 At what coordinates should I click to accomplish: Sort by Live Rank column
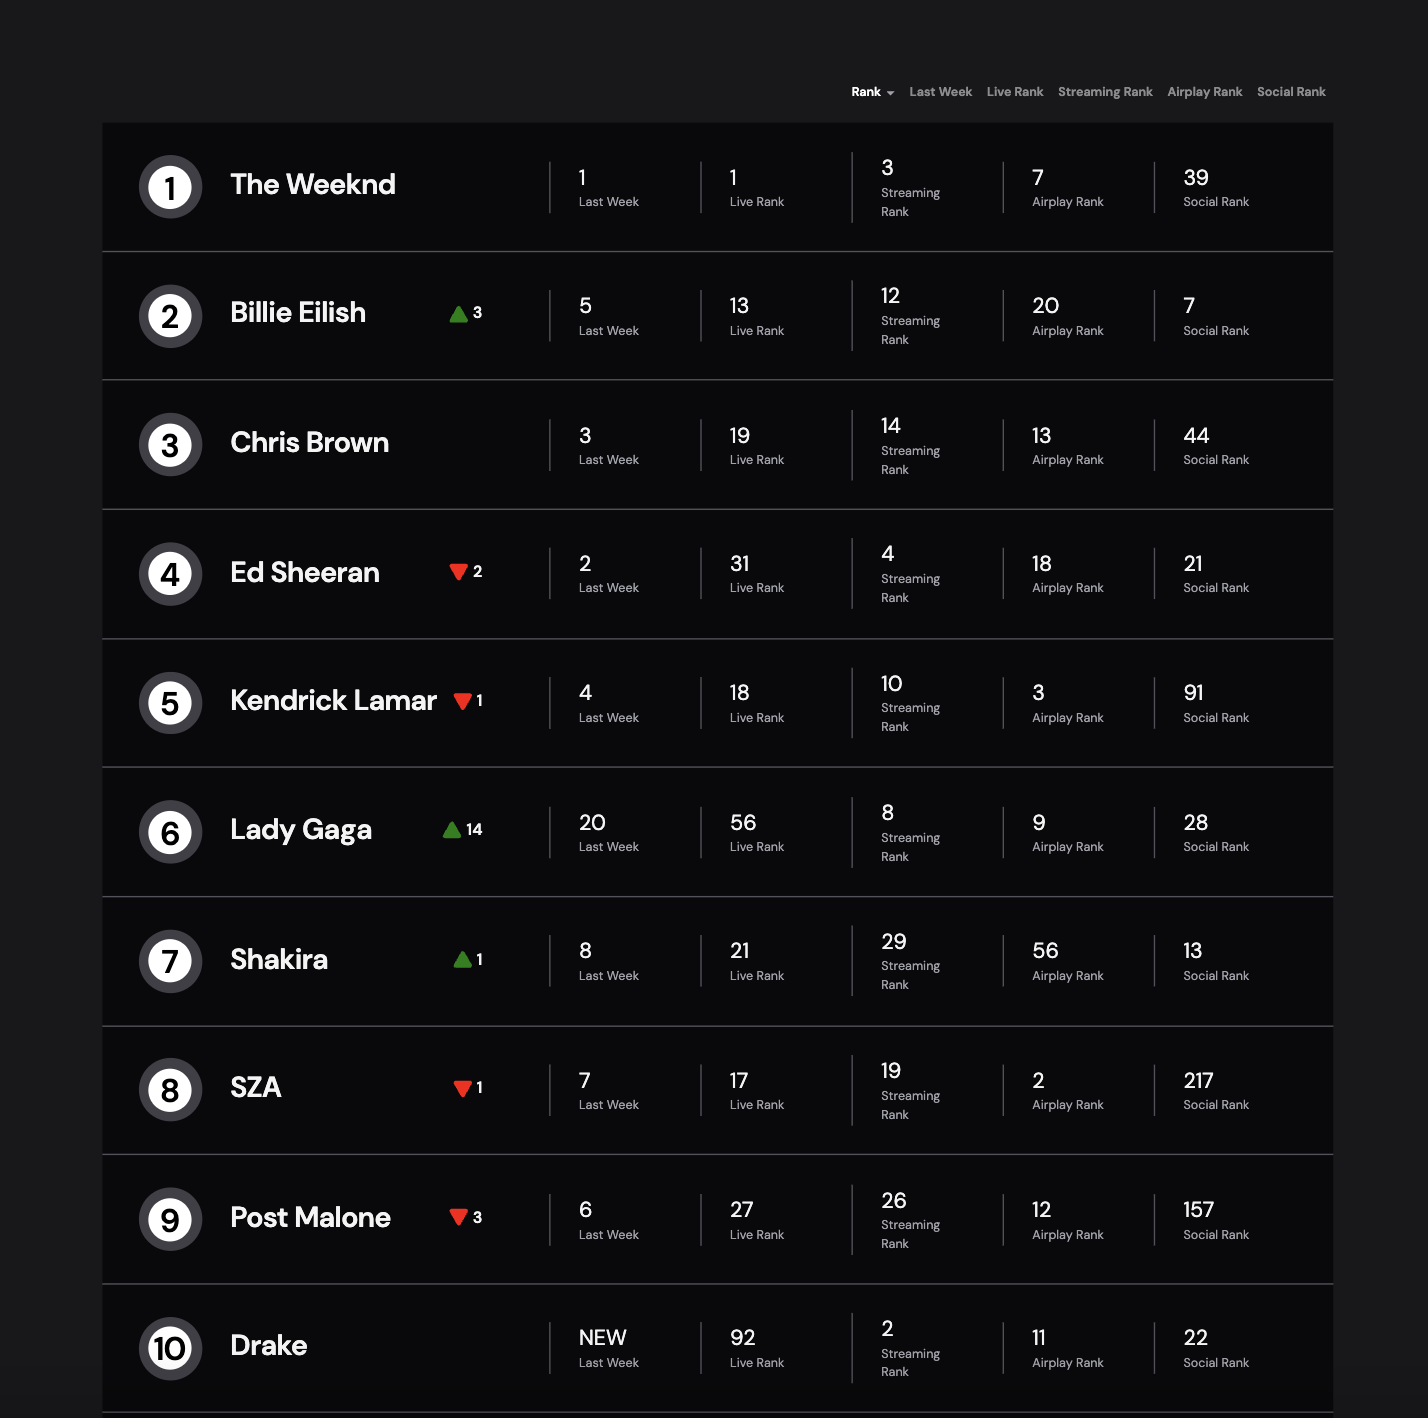pos(1015,92)
